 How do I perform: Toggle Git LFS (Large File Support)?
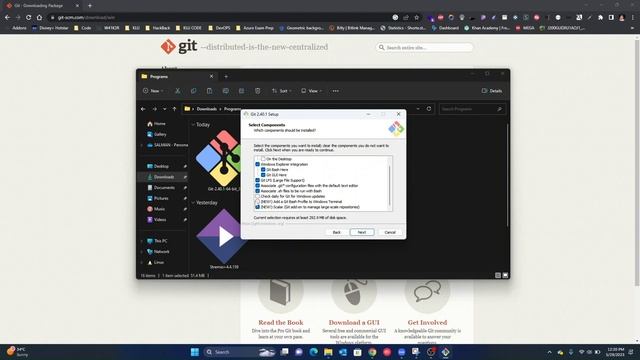(258, 180)
